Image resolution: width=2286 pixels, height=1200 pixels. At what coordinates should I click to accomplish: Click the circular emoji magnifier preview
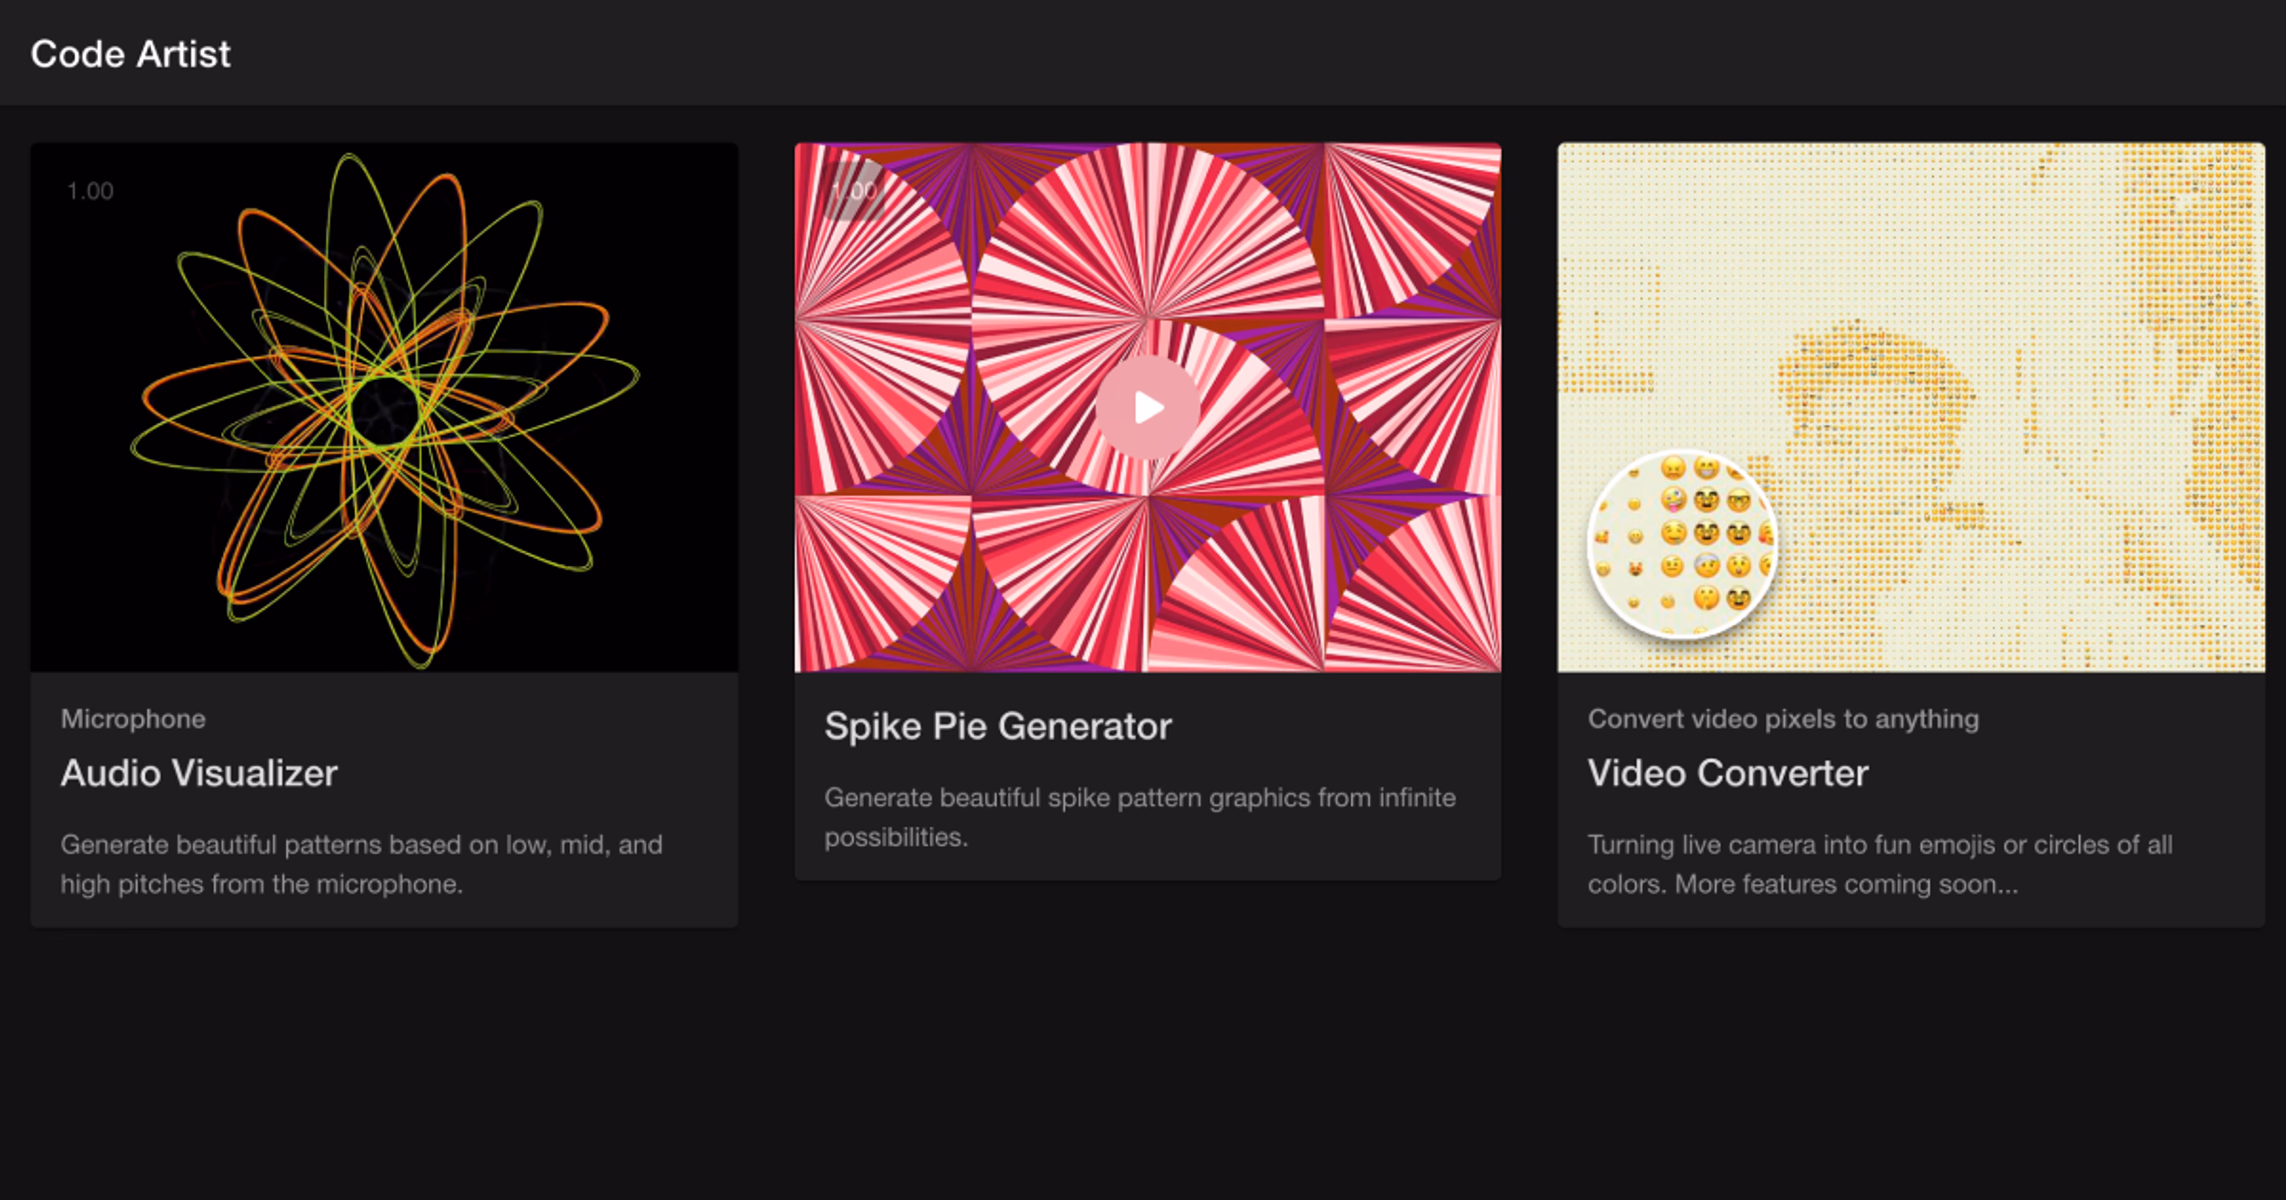click(1683, 544)
